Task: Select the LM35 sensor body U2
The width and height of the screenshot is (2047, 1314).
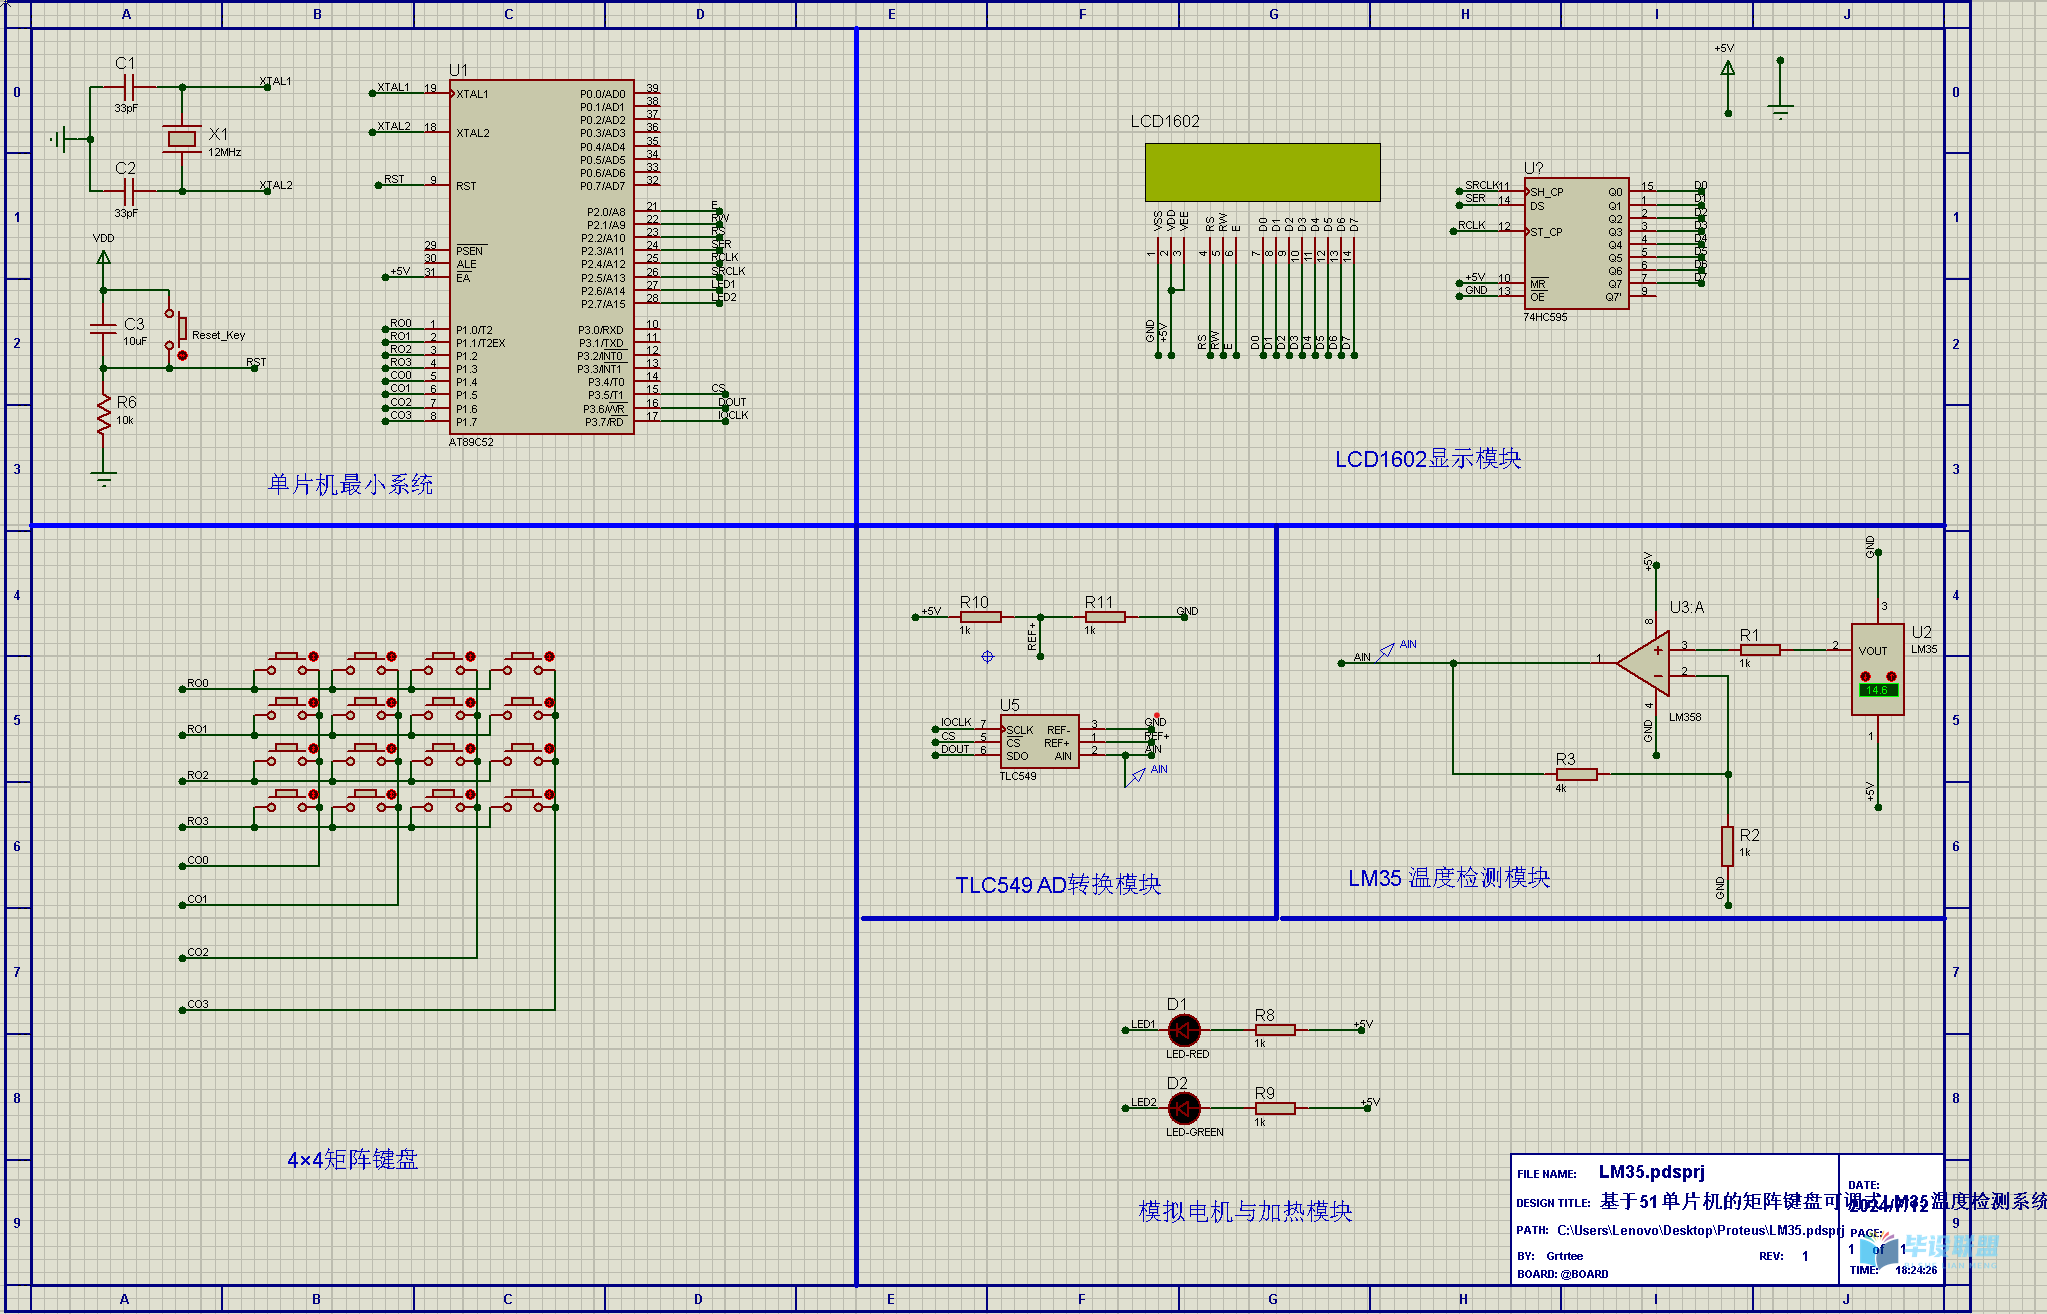Action: 1877,669
